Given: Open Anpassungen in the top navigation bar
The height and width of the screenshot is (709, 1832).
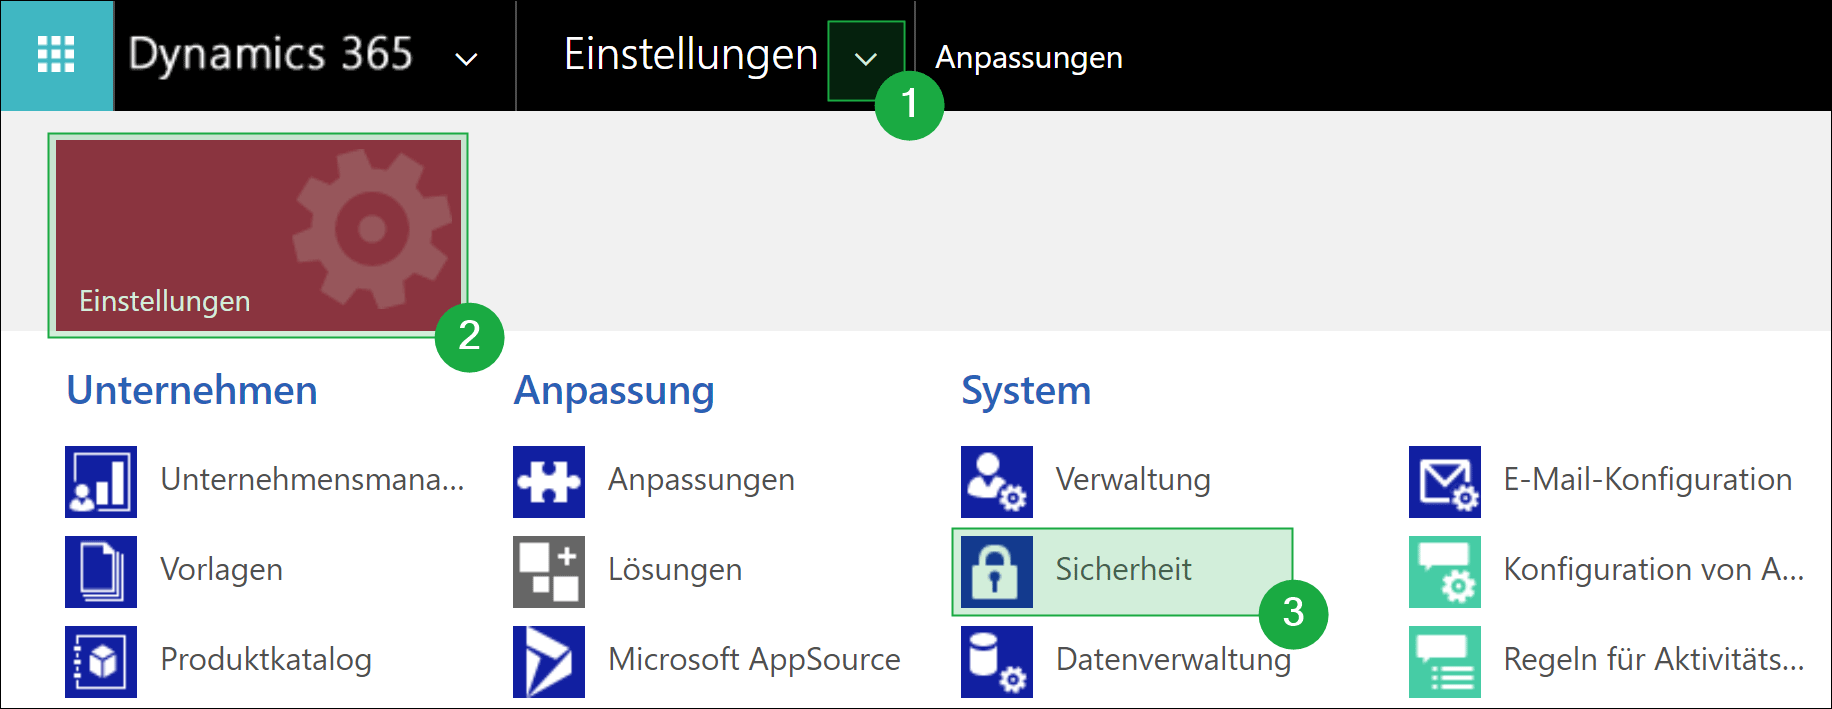Looking at the screenshot, I should [x=1028, y=58].
